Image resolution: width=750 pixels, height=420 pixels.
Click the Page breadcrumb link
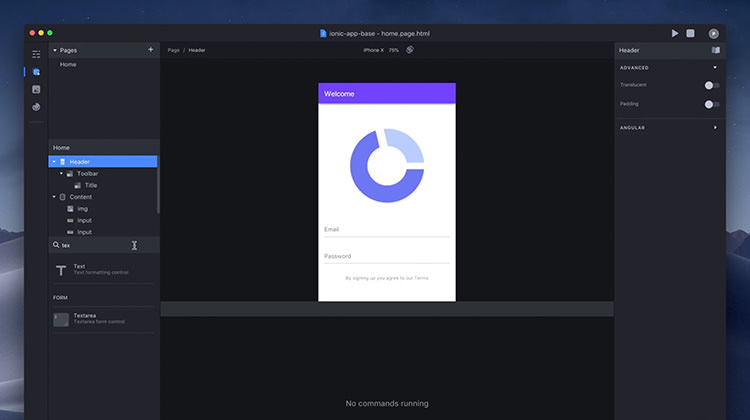coord(174,50)
